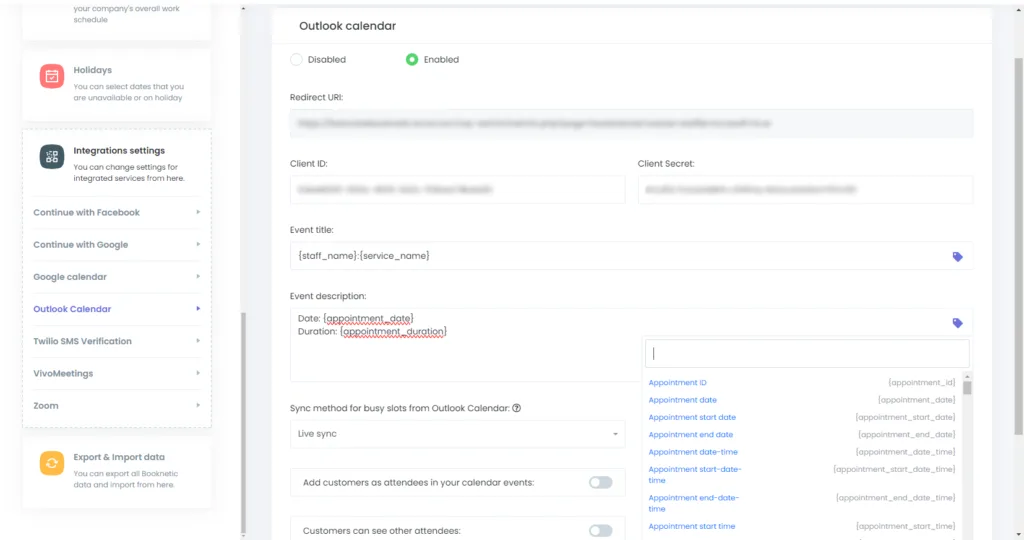The image size is (1024, 540).
Task: Expand Zoom integration arrow
Action: click(x=198, y=405)
